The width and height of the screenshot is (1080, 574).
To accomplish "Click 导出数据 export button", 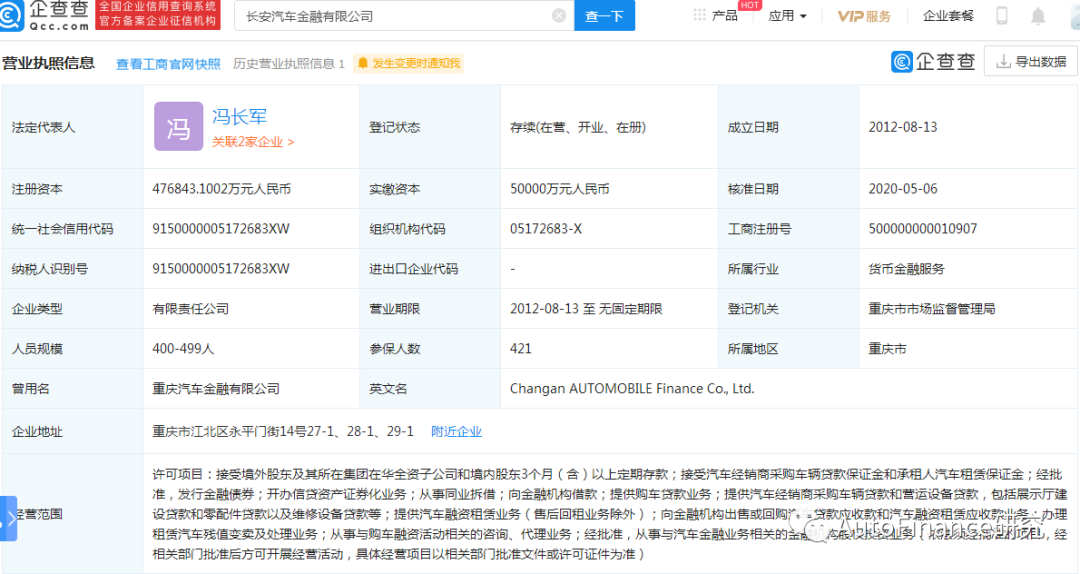I will click(x=1031, y=61).
